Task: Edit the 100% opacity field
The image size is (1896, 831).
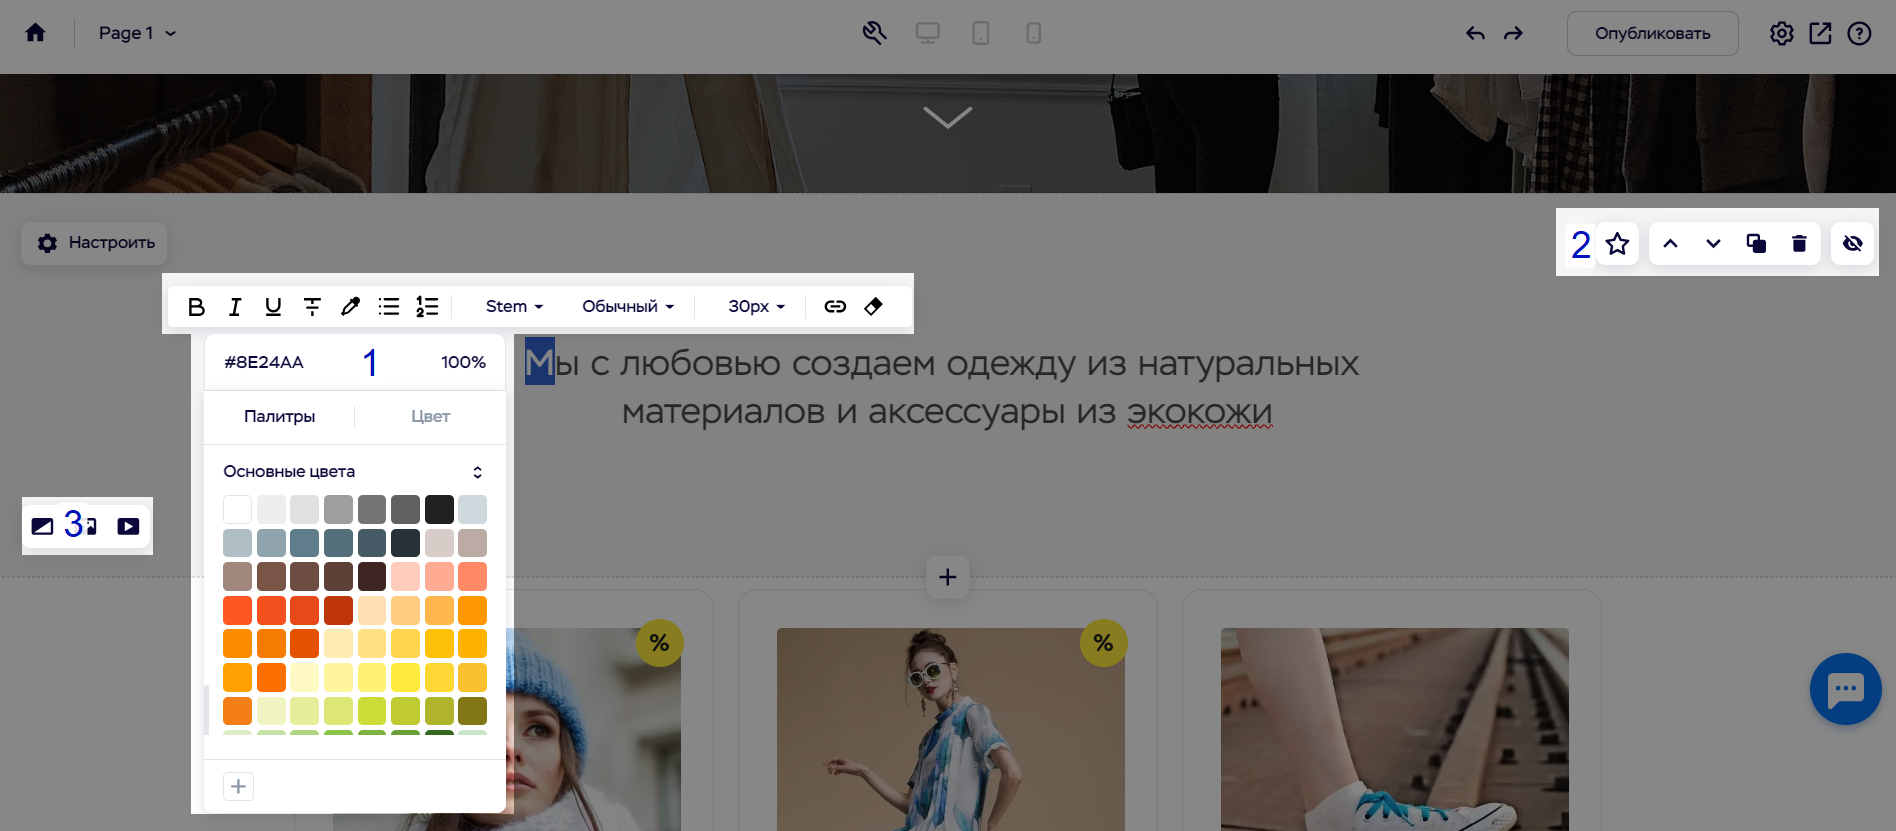Action: [463, 362]
